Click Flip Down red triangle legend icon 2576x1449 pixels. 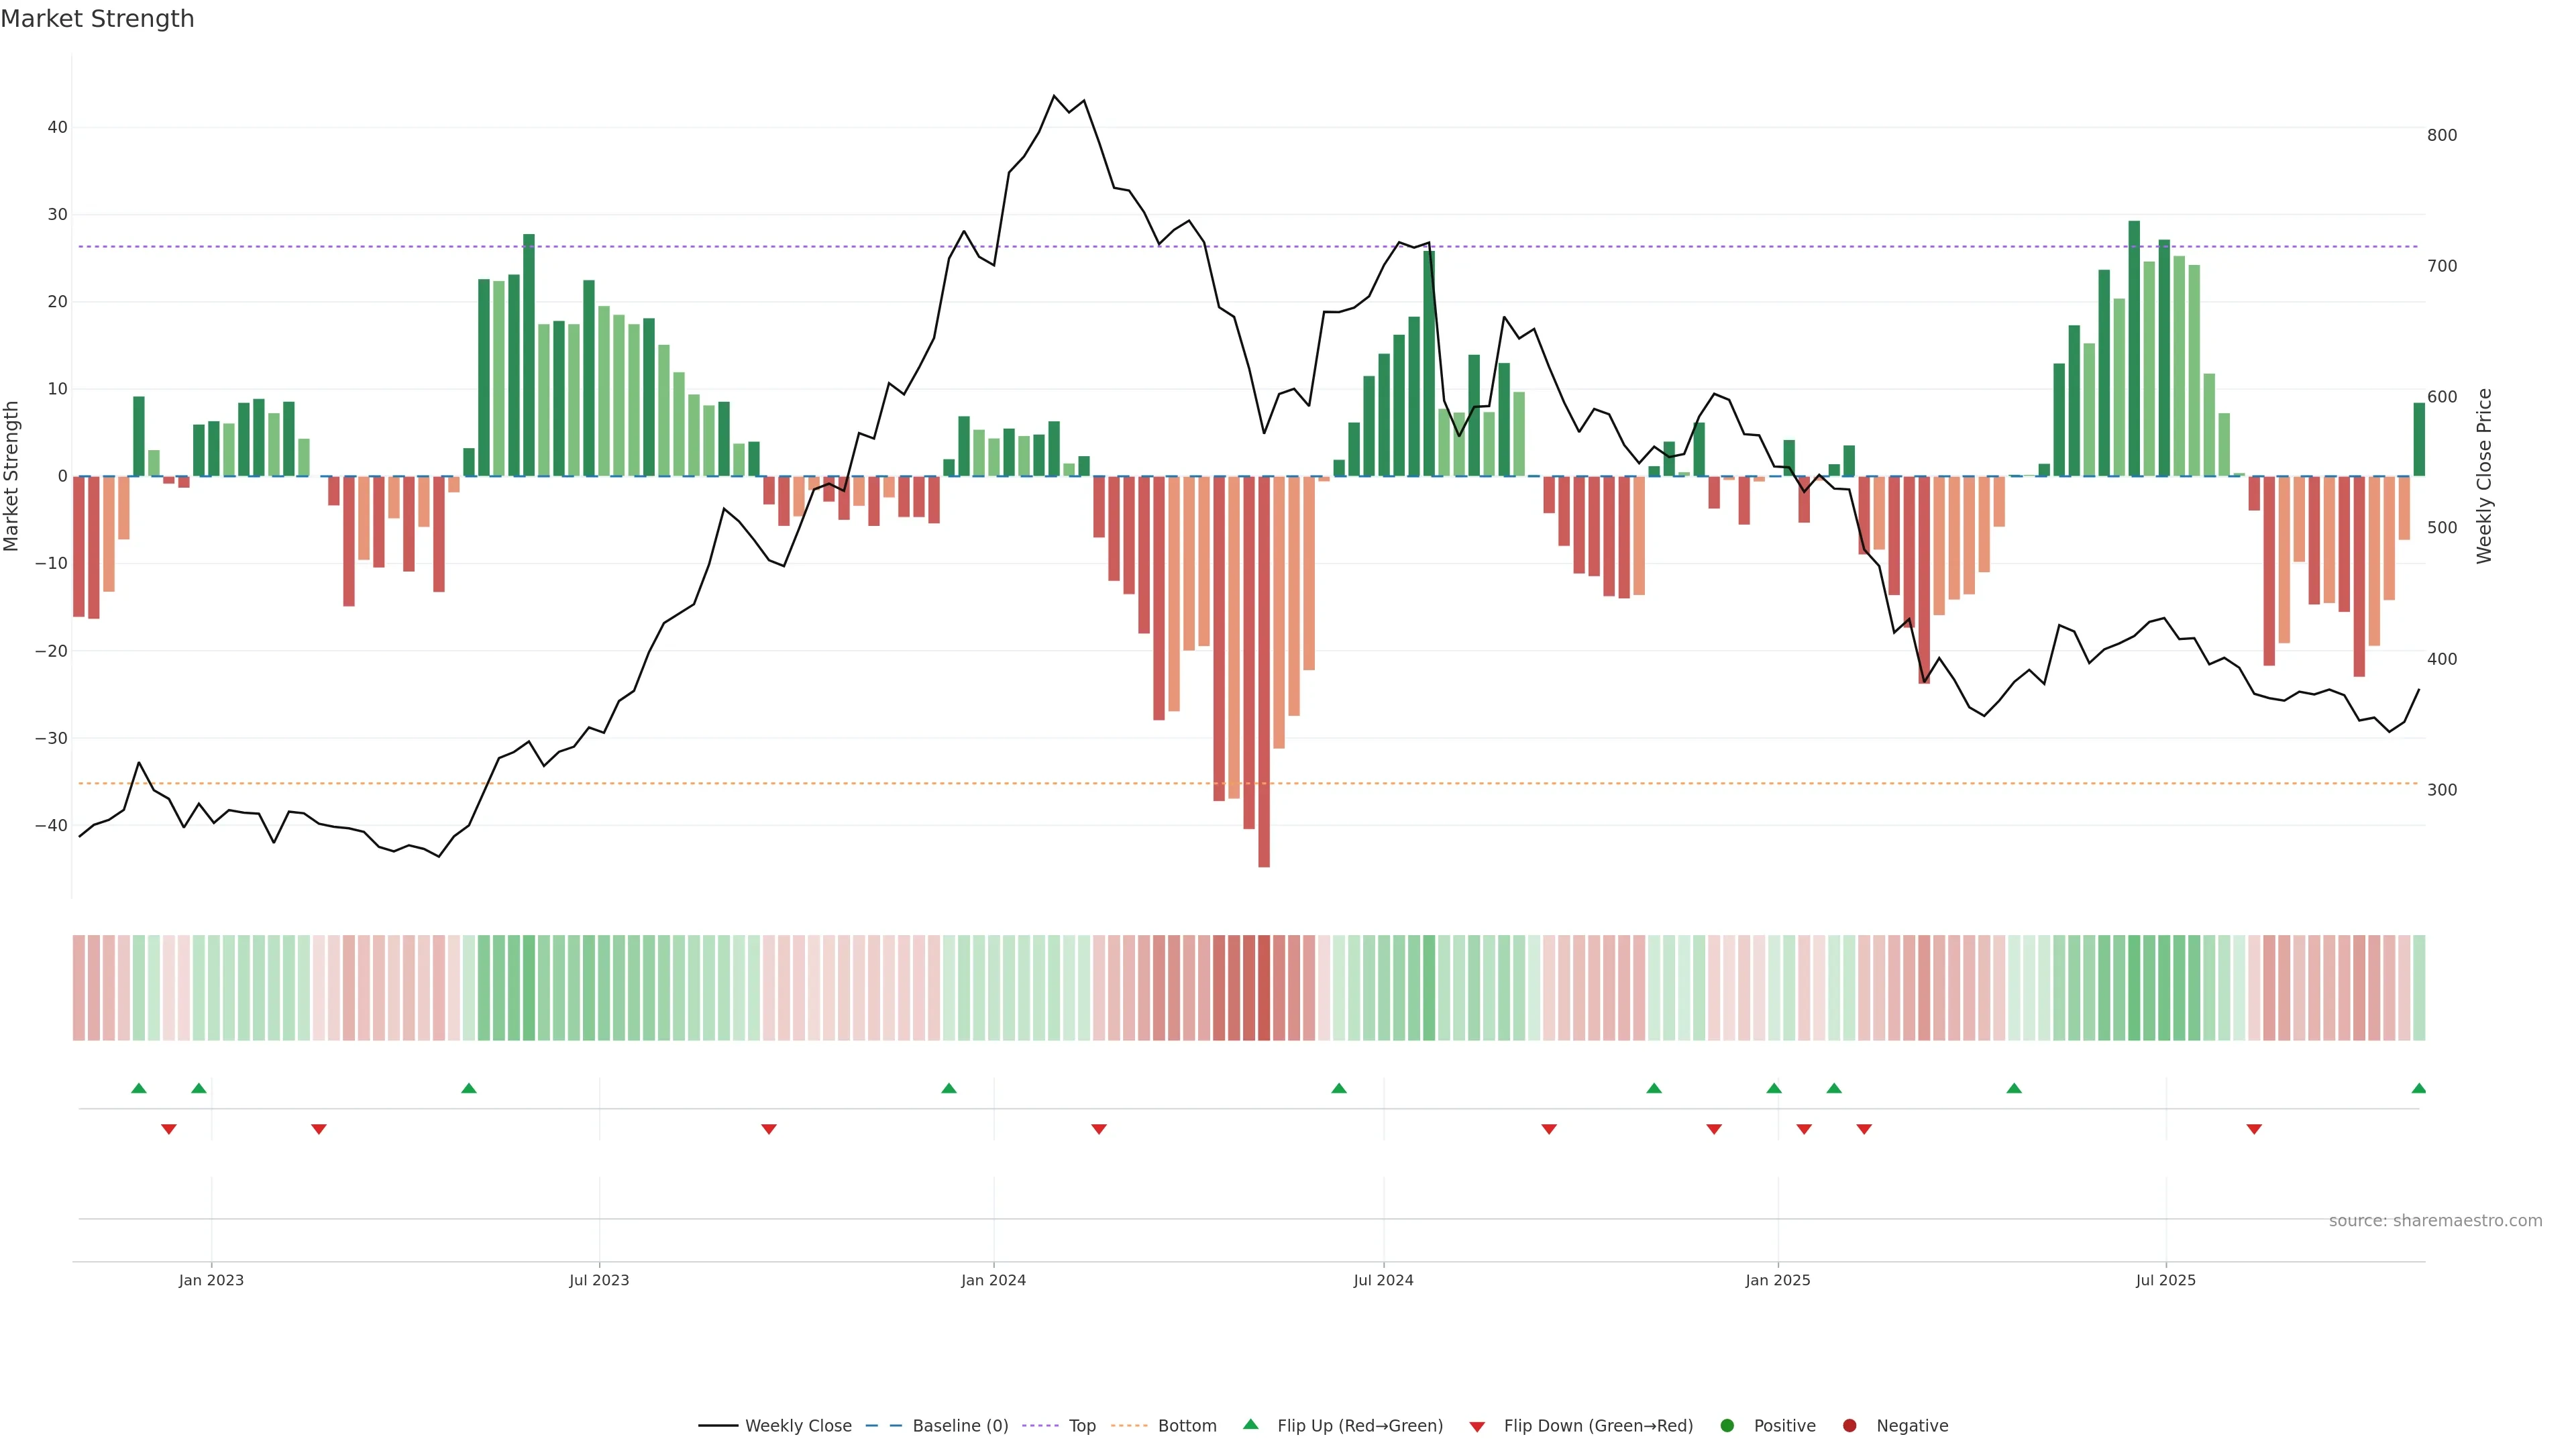tap(1477, 1427)
